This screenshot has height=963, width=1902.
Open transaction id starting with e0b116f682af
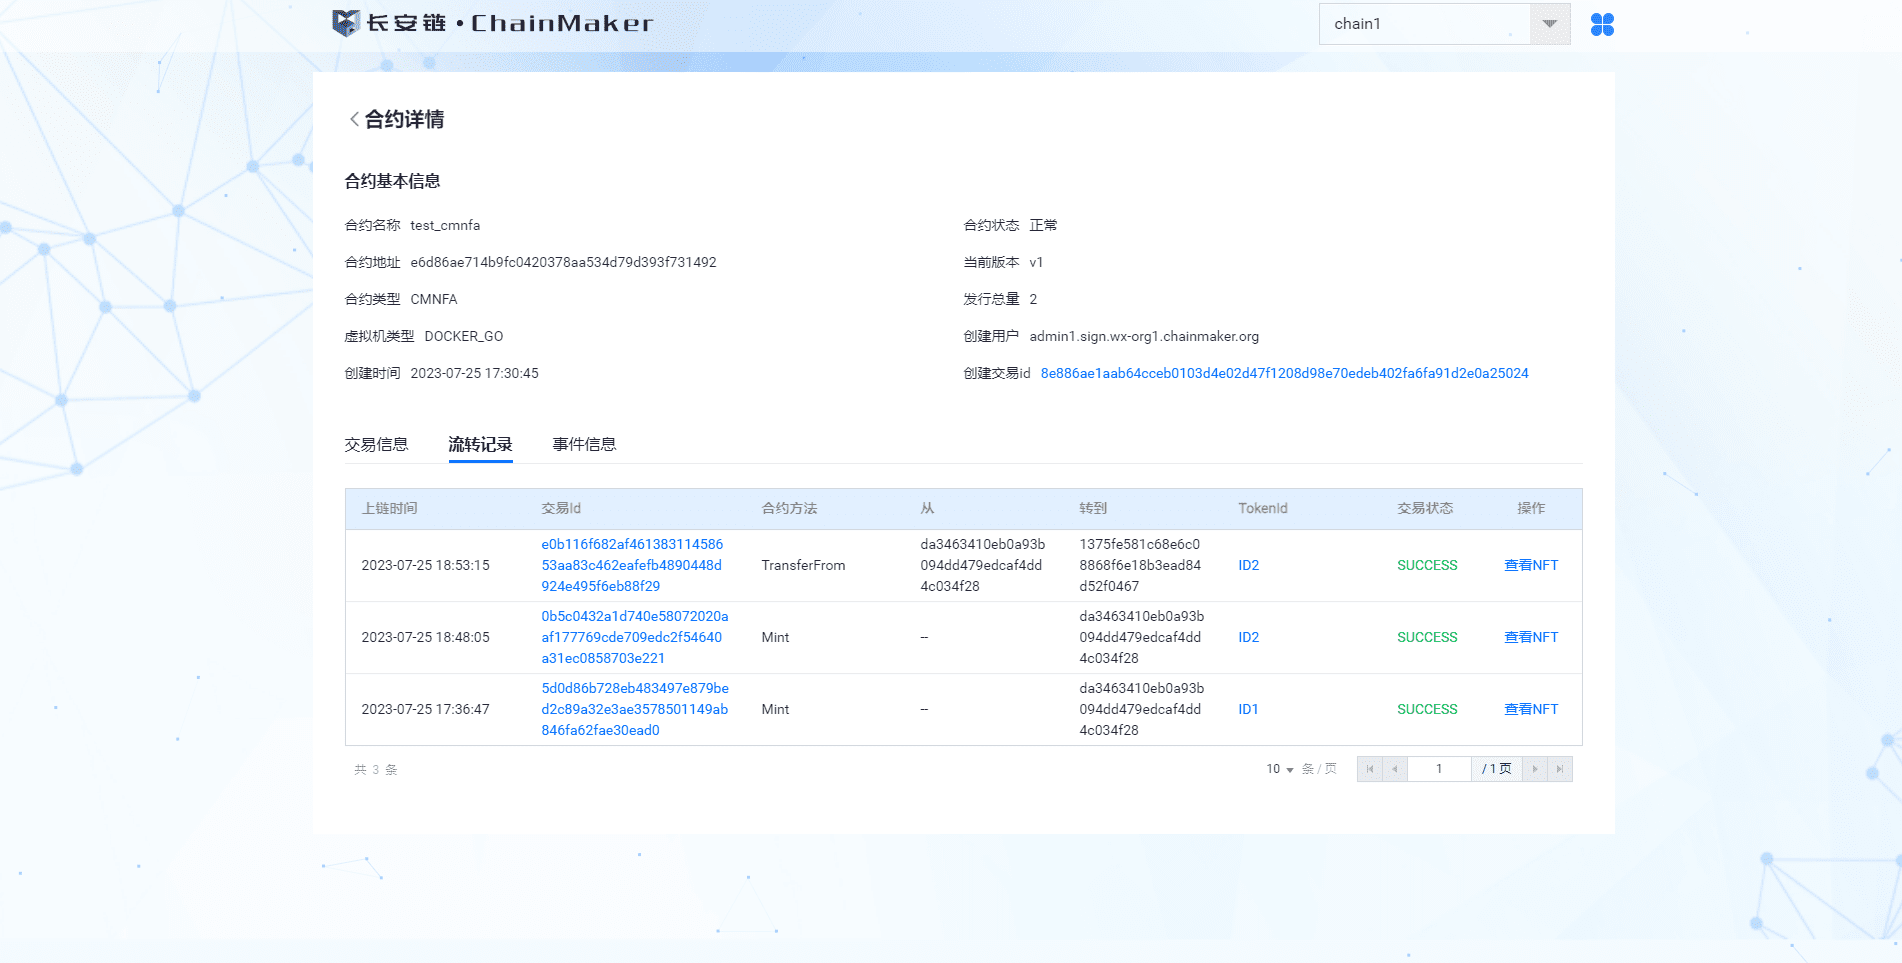click(x=632, y=565)
